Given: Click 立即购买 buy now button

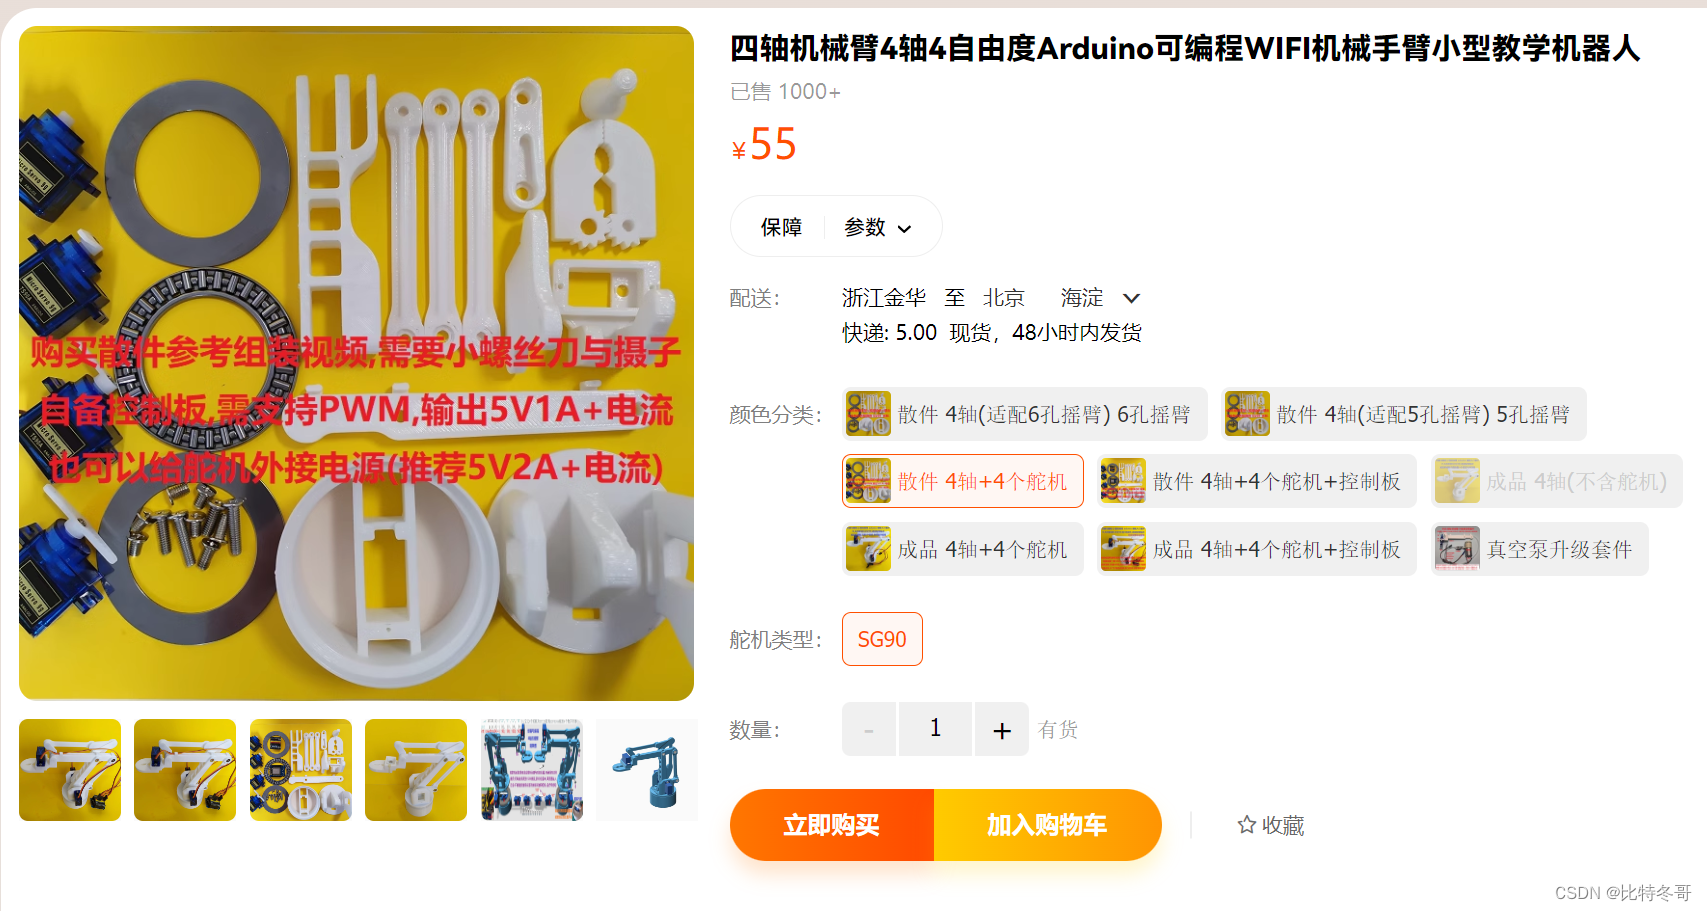Looking at the screenshot, I should click(x=832, y=825).
